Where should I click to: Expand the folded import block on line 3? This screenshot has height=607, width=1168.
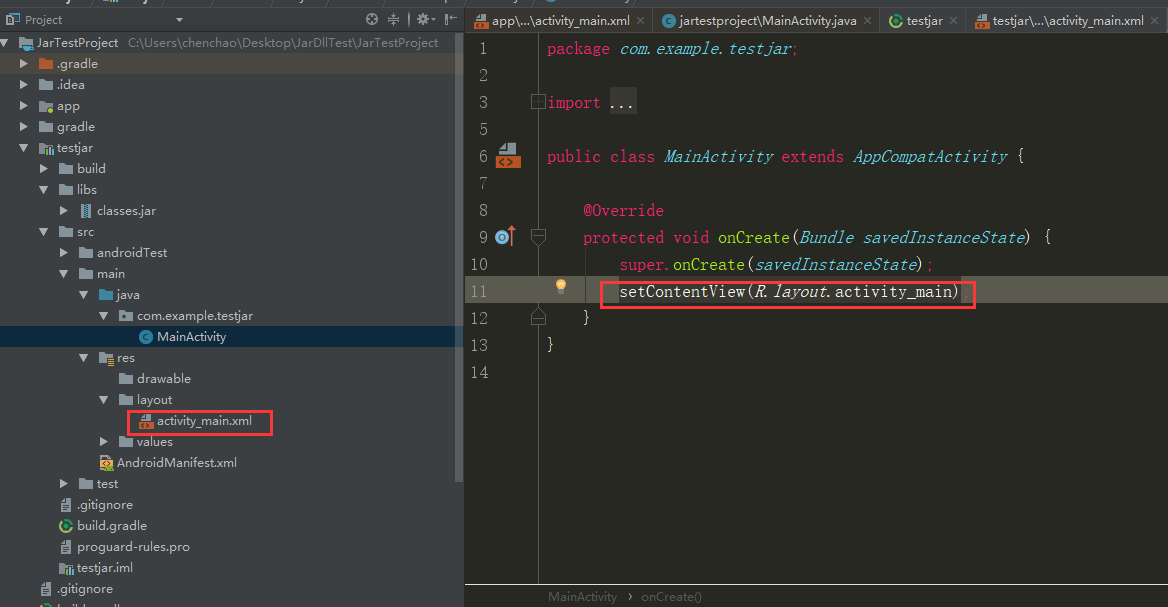pyautogui.click(x=538, y=102)
